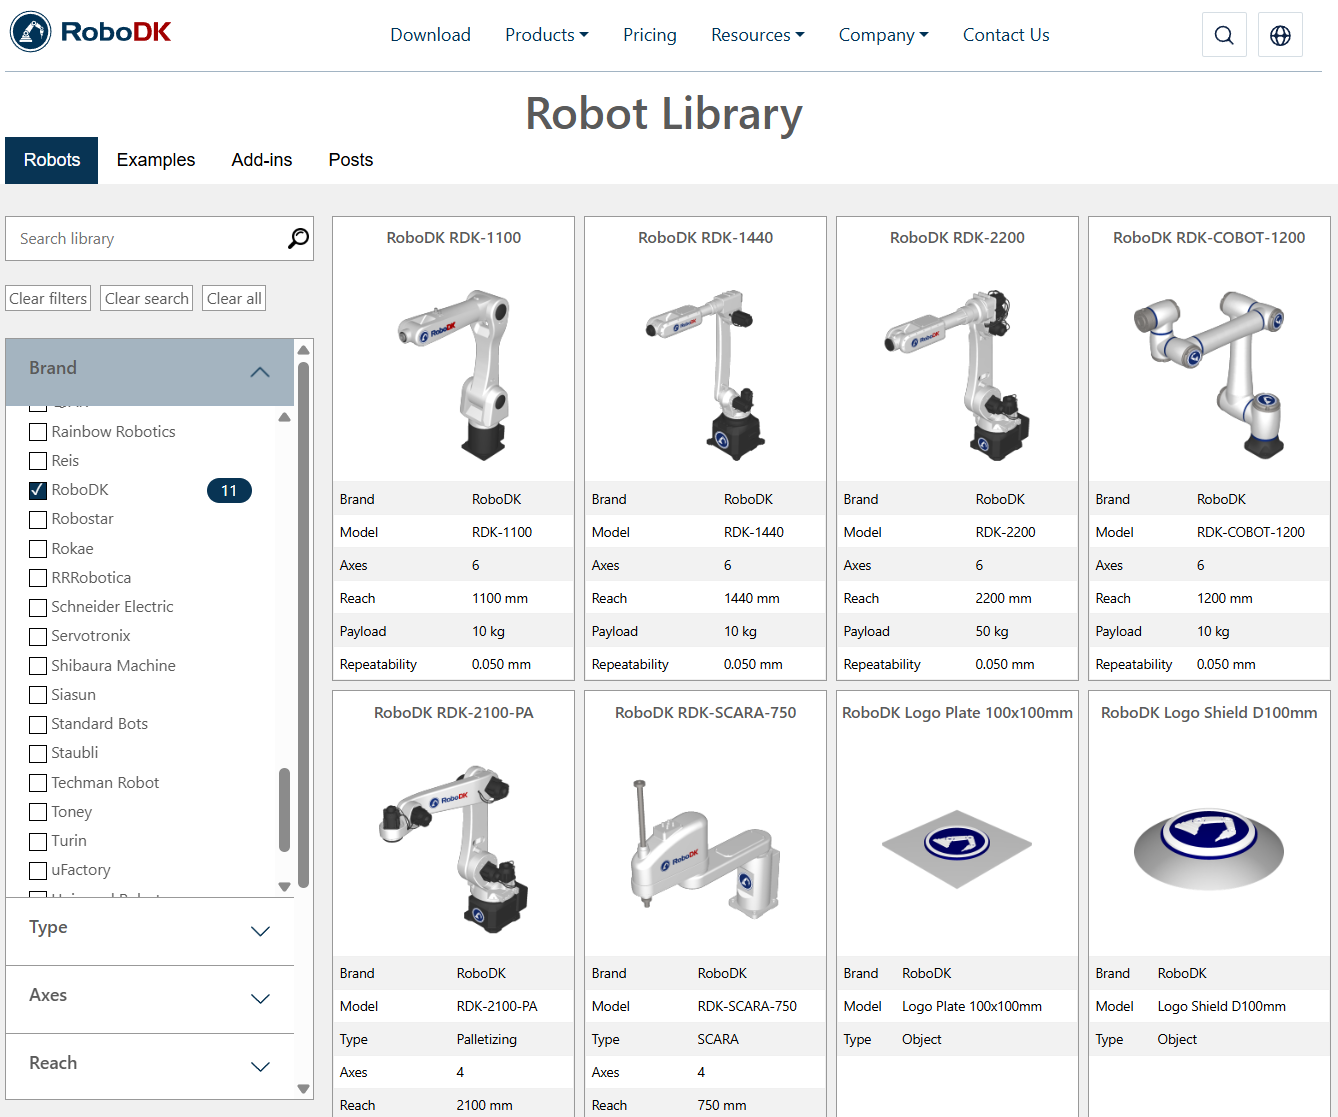1338x1117 pixels.
Task: Switch to the Add-ins tab
Action: click(262, 160)
